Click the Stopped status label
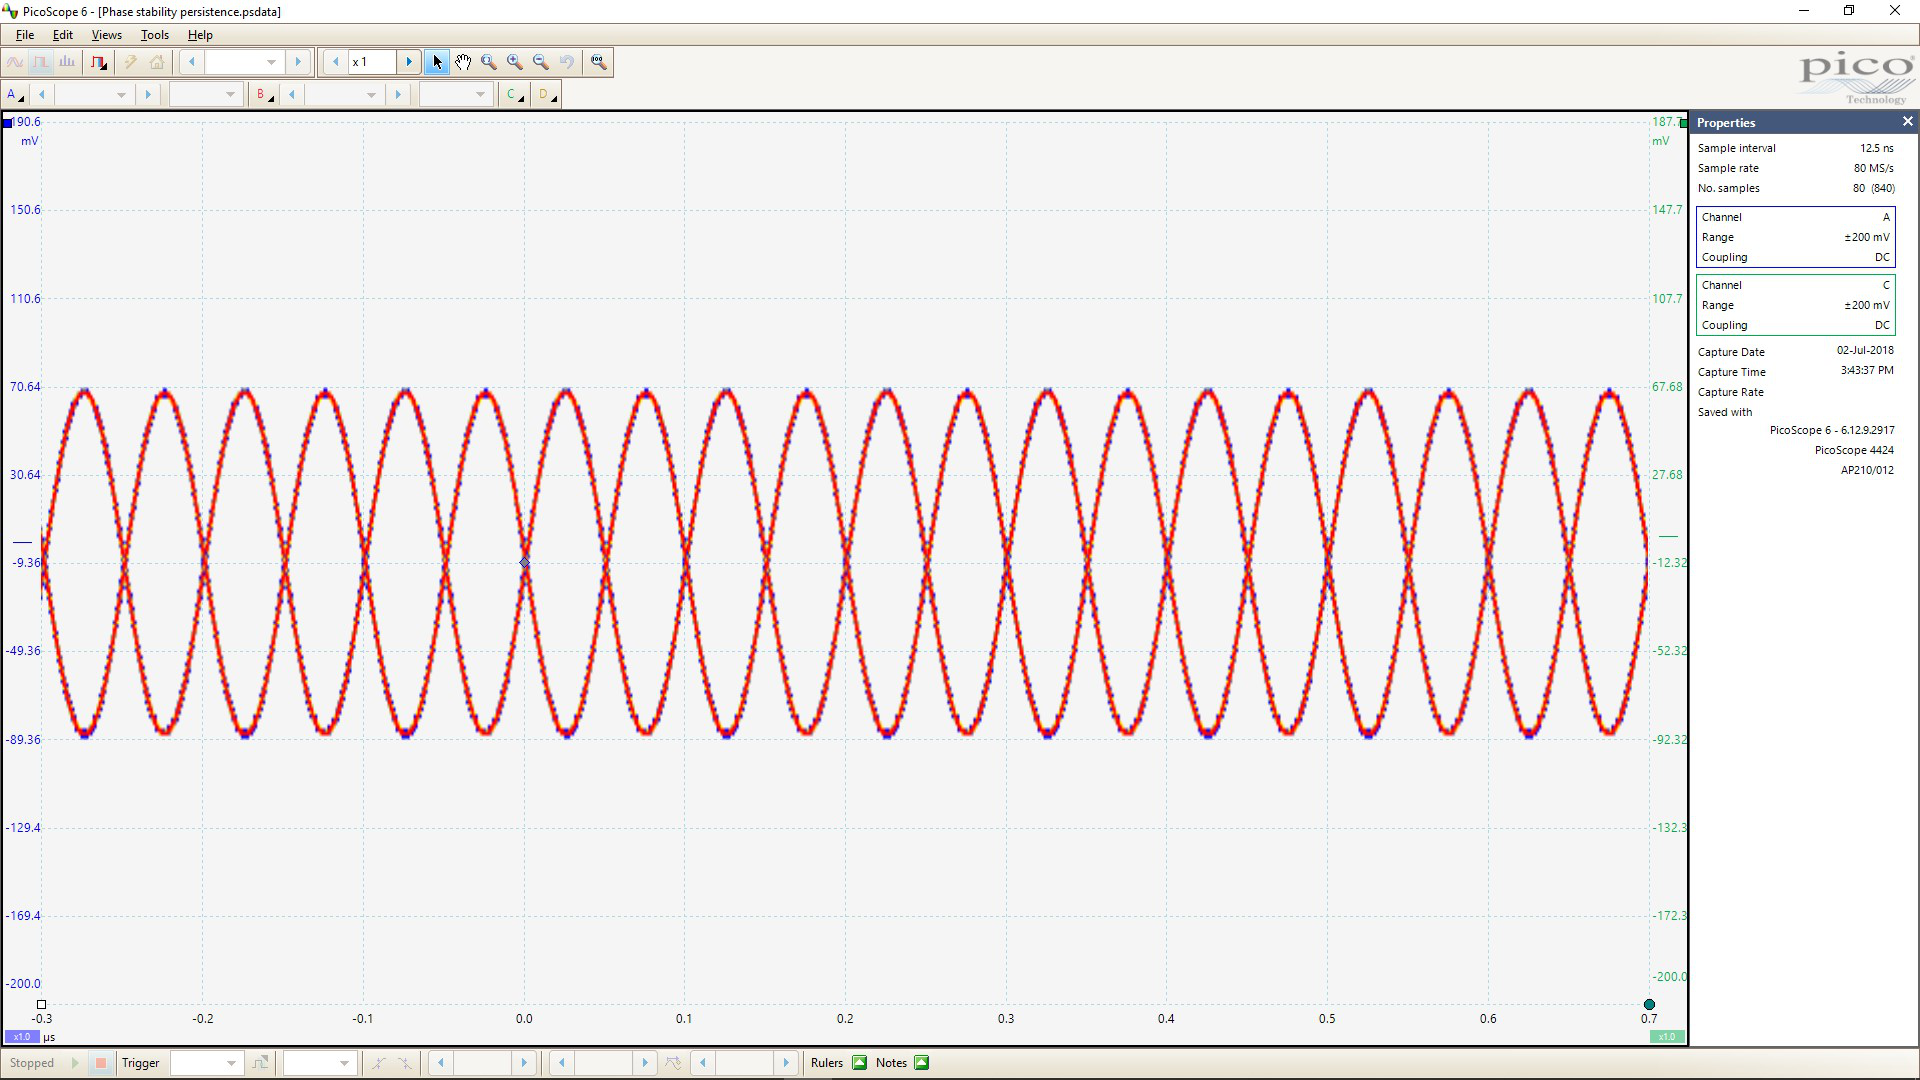 (32, 1063)
